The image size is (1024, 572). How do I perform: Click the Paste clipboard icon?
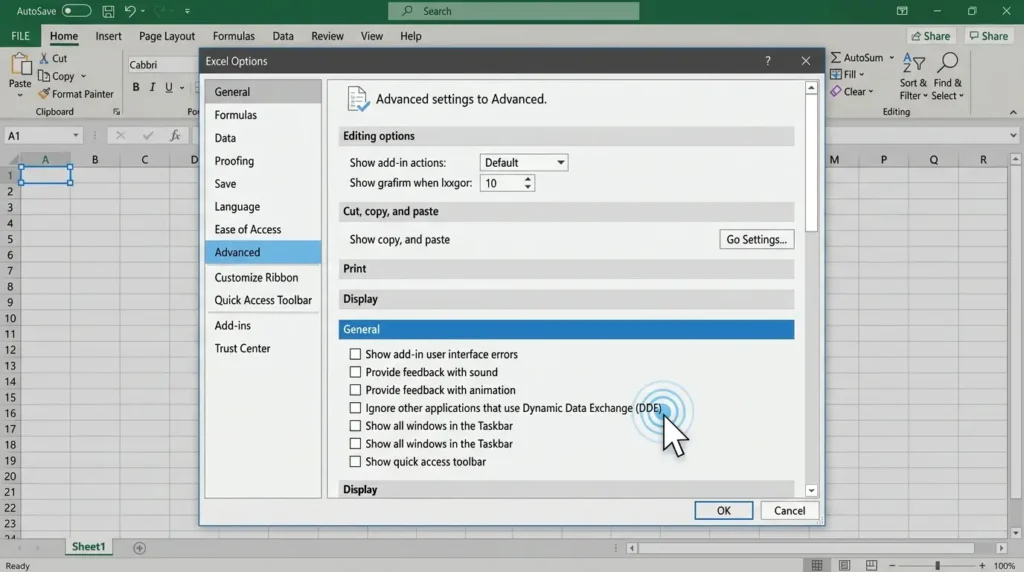point(20,65)
